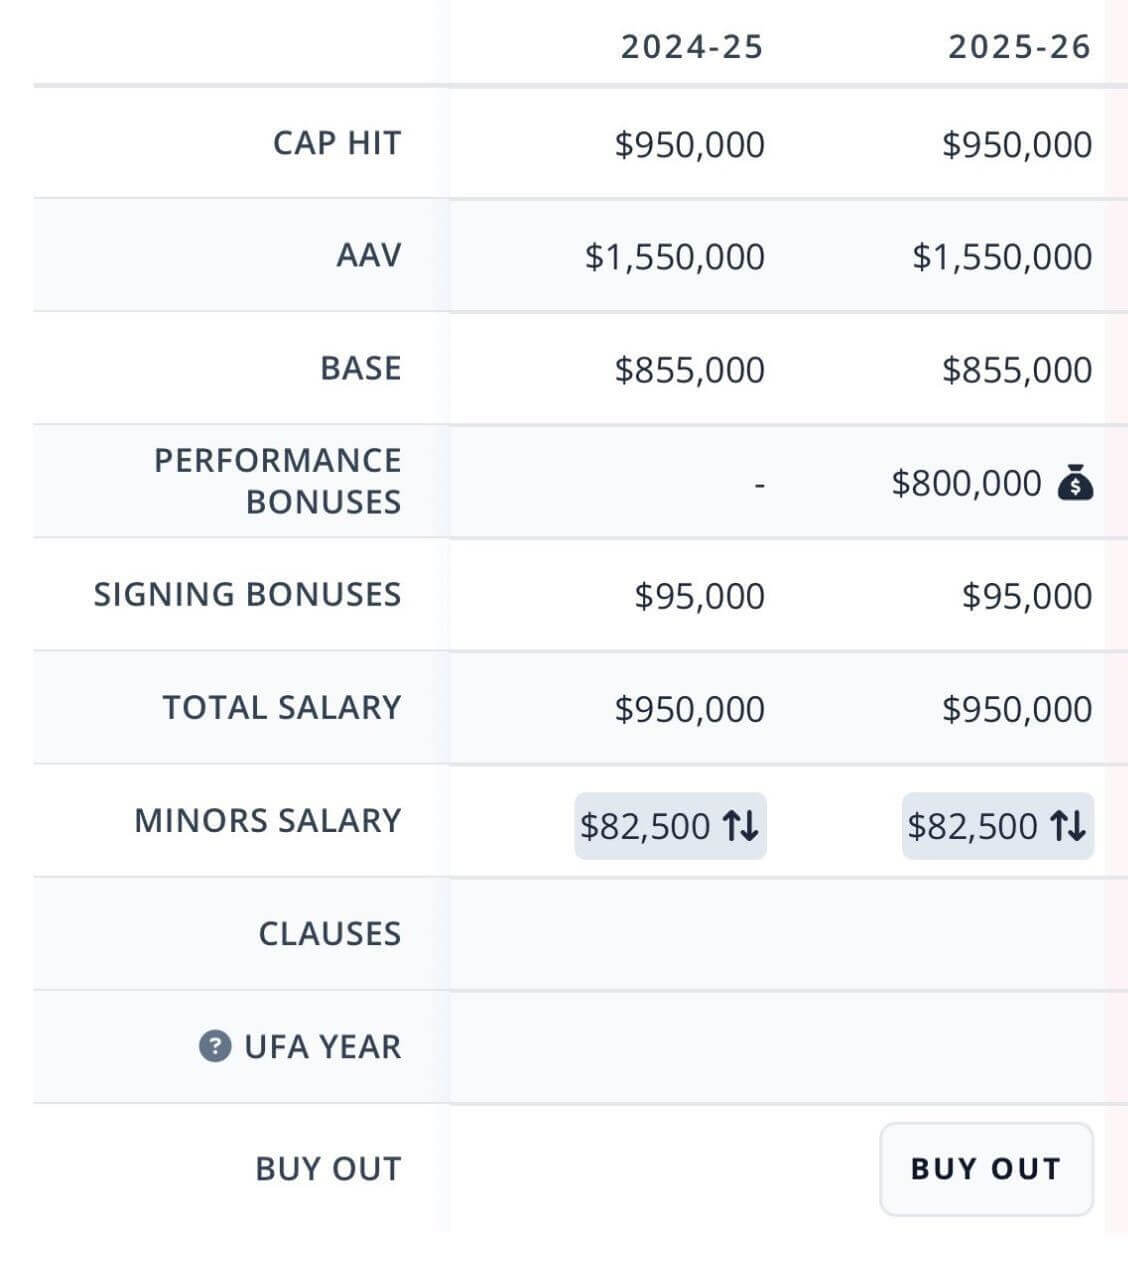Click the question mark icon next to UFA YEAR
The width and height of the screenshot is (1128, 1270).
(215, 1046)
